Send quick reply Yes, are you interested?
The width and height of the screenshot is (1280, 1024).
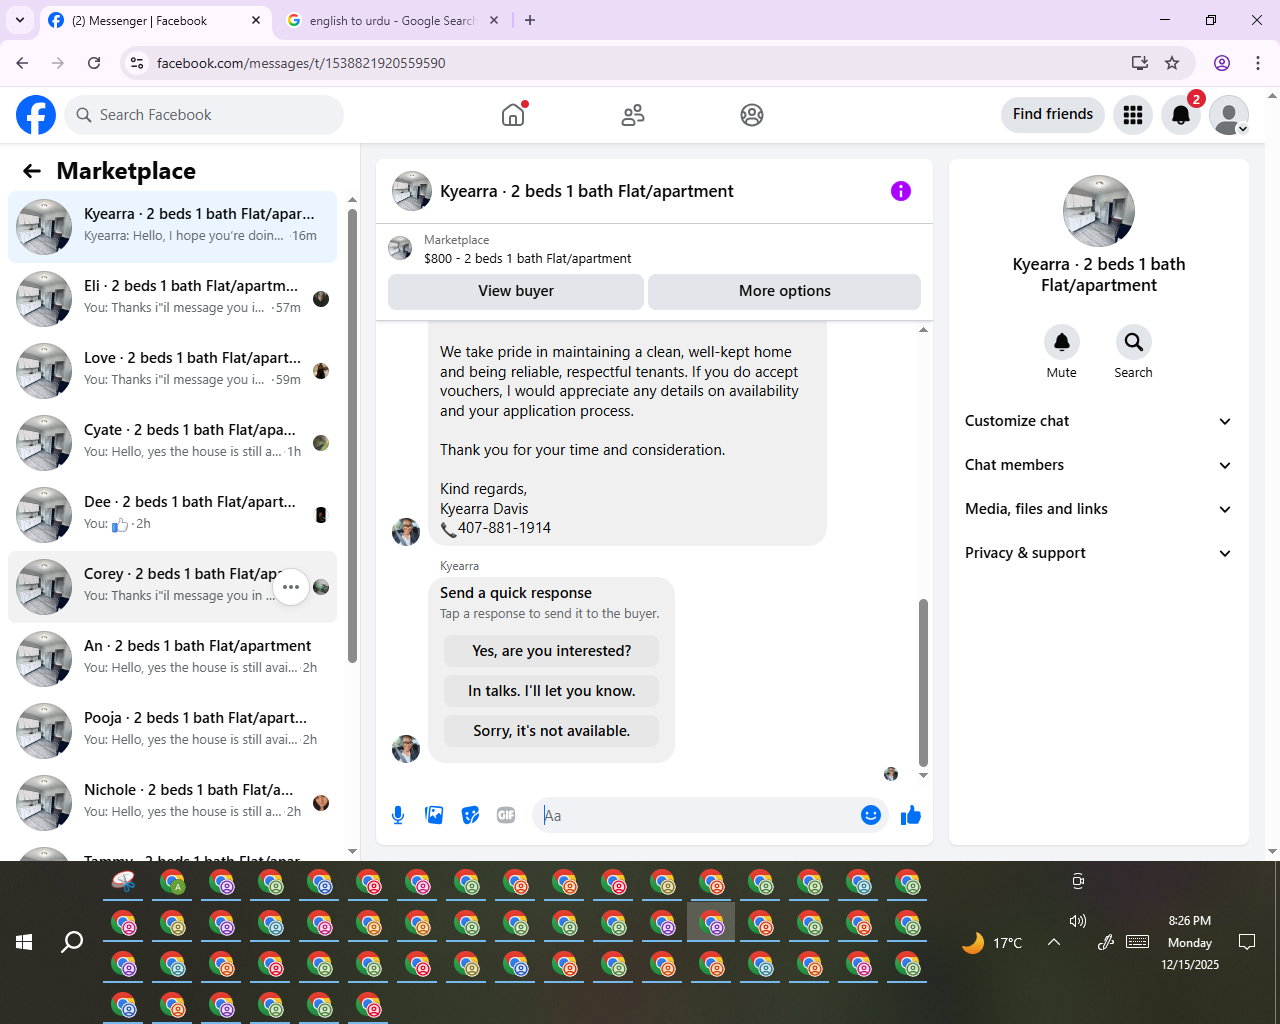point(552,651)
